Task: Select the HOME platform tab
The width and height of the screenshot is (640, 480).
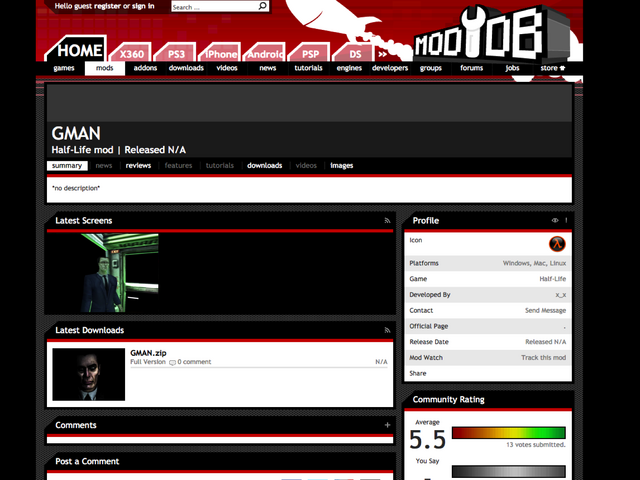Action: [x=76, y=49]
